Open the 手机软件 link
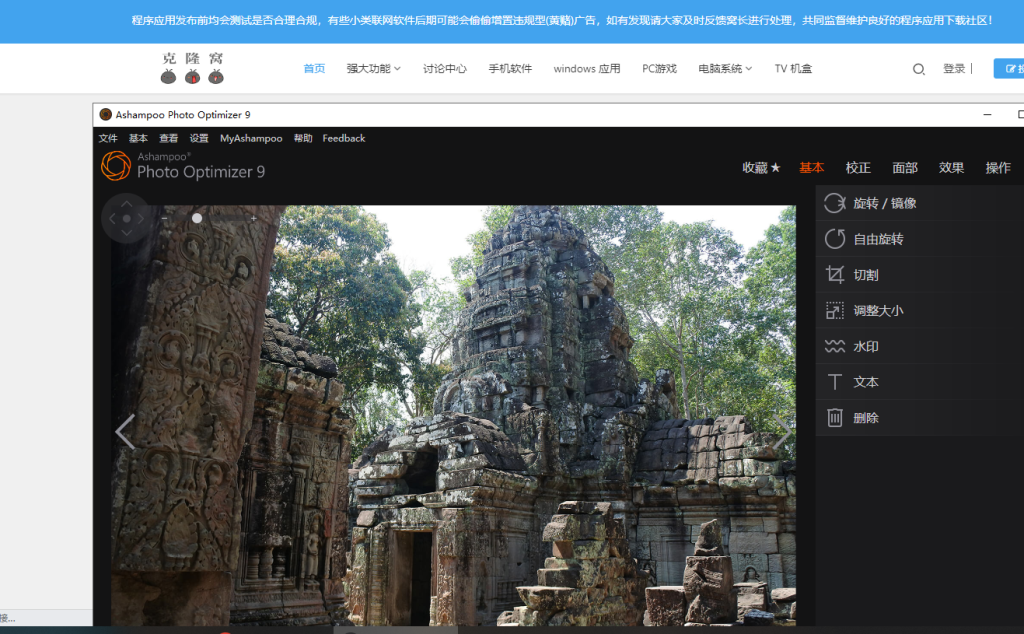Viewport: 1024px width, 634px height. (510, 69)
